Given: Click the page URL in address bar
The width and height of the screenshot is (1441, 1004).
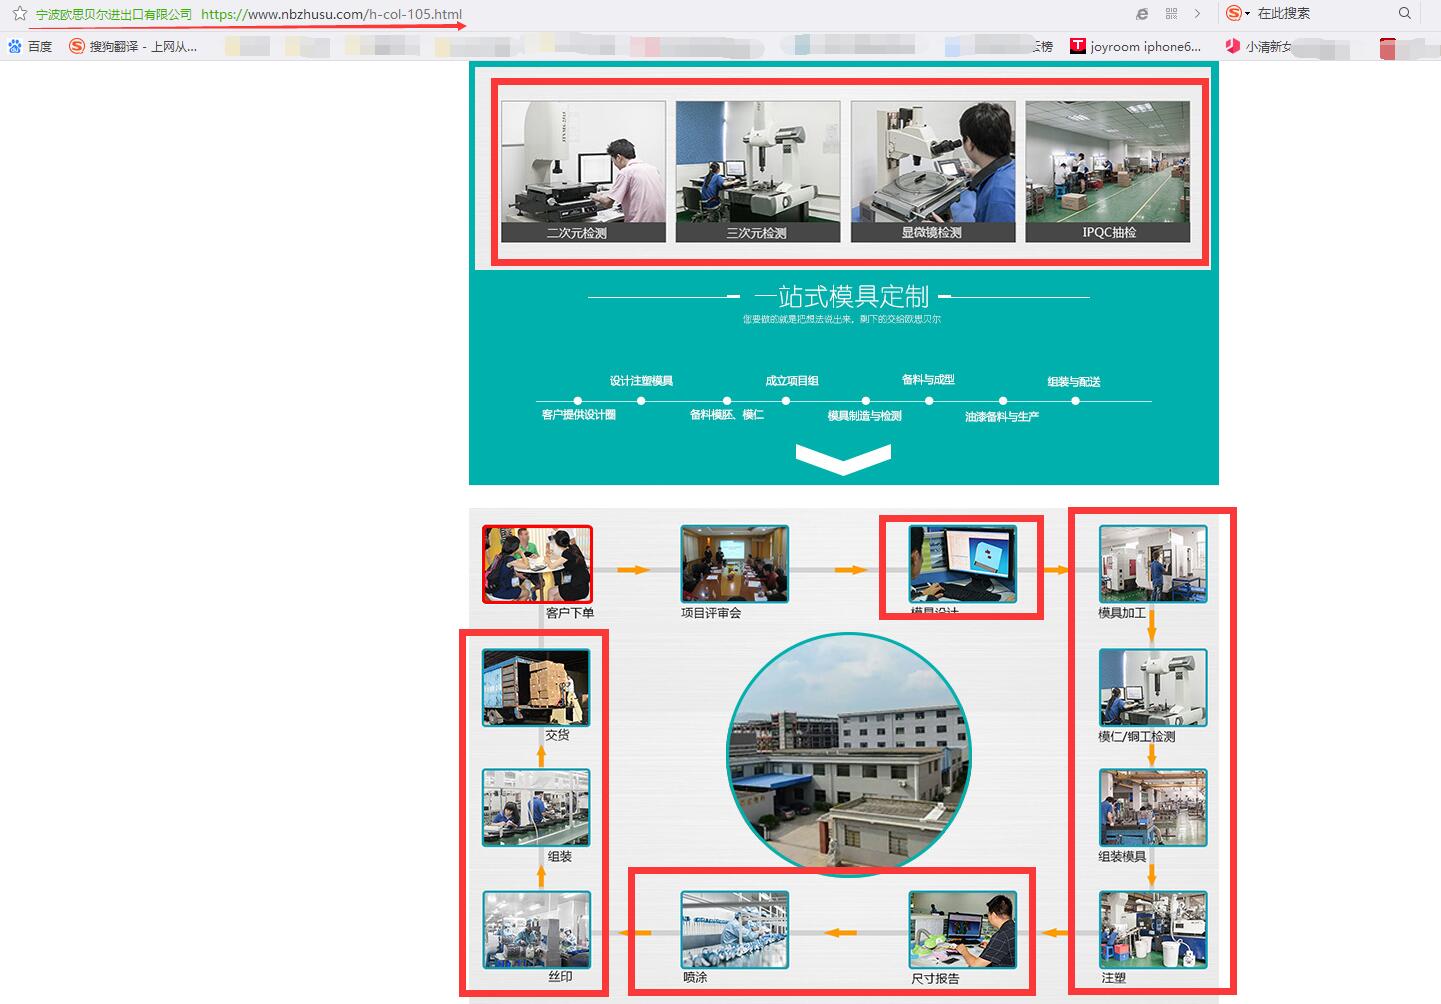Looking at the screenshot, I should [331, 15].
